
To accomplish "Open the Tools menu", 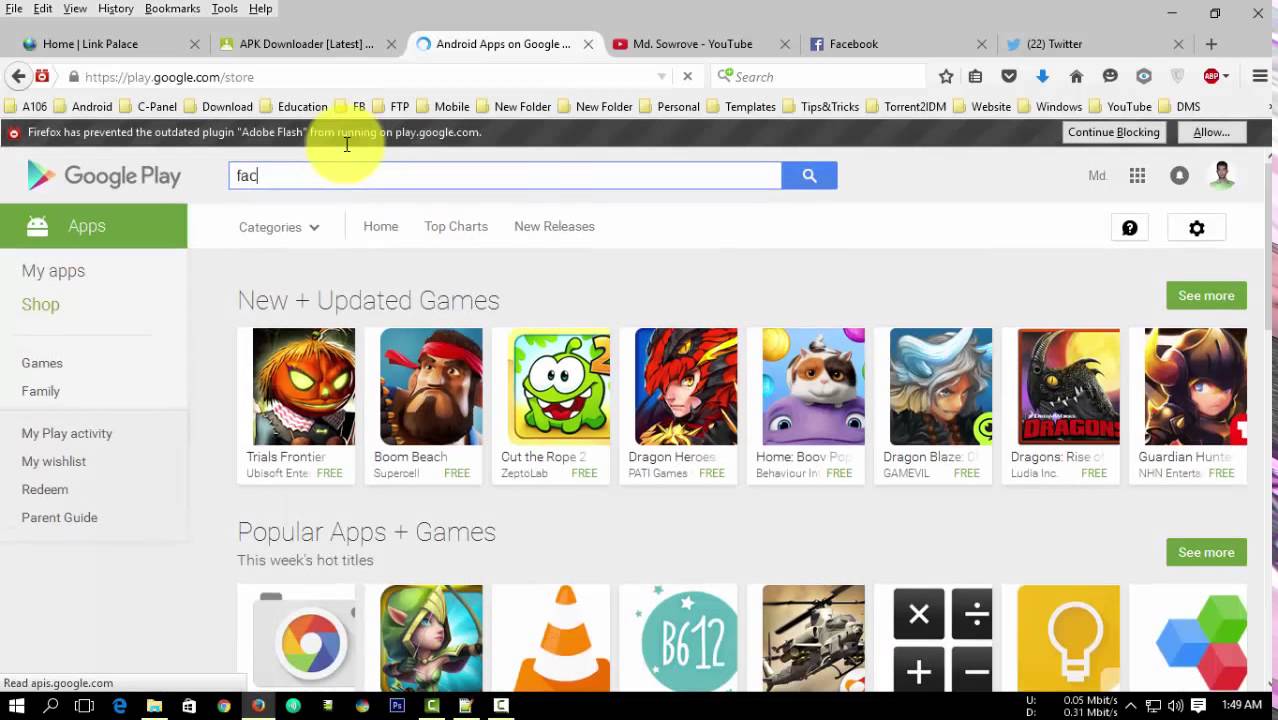I will tap(224, 8).
